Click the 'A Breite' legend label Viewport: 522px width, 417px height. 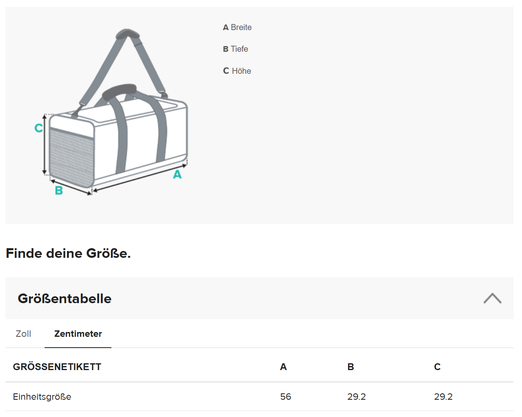[237, 27]
